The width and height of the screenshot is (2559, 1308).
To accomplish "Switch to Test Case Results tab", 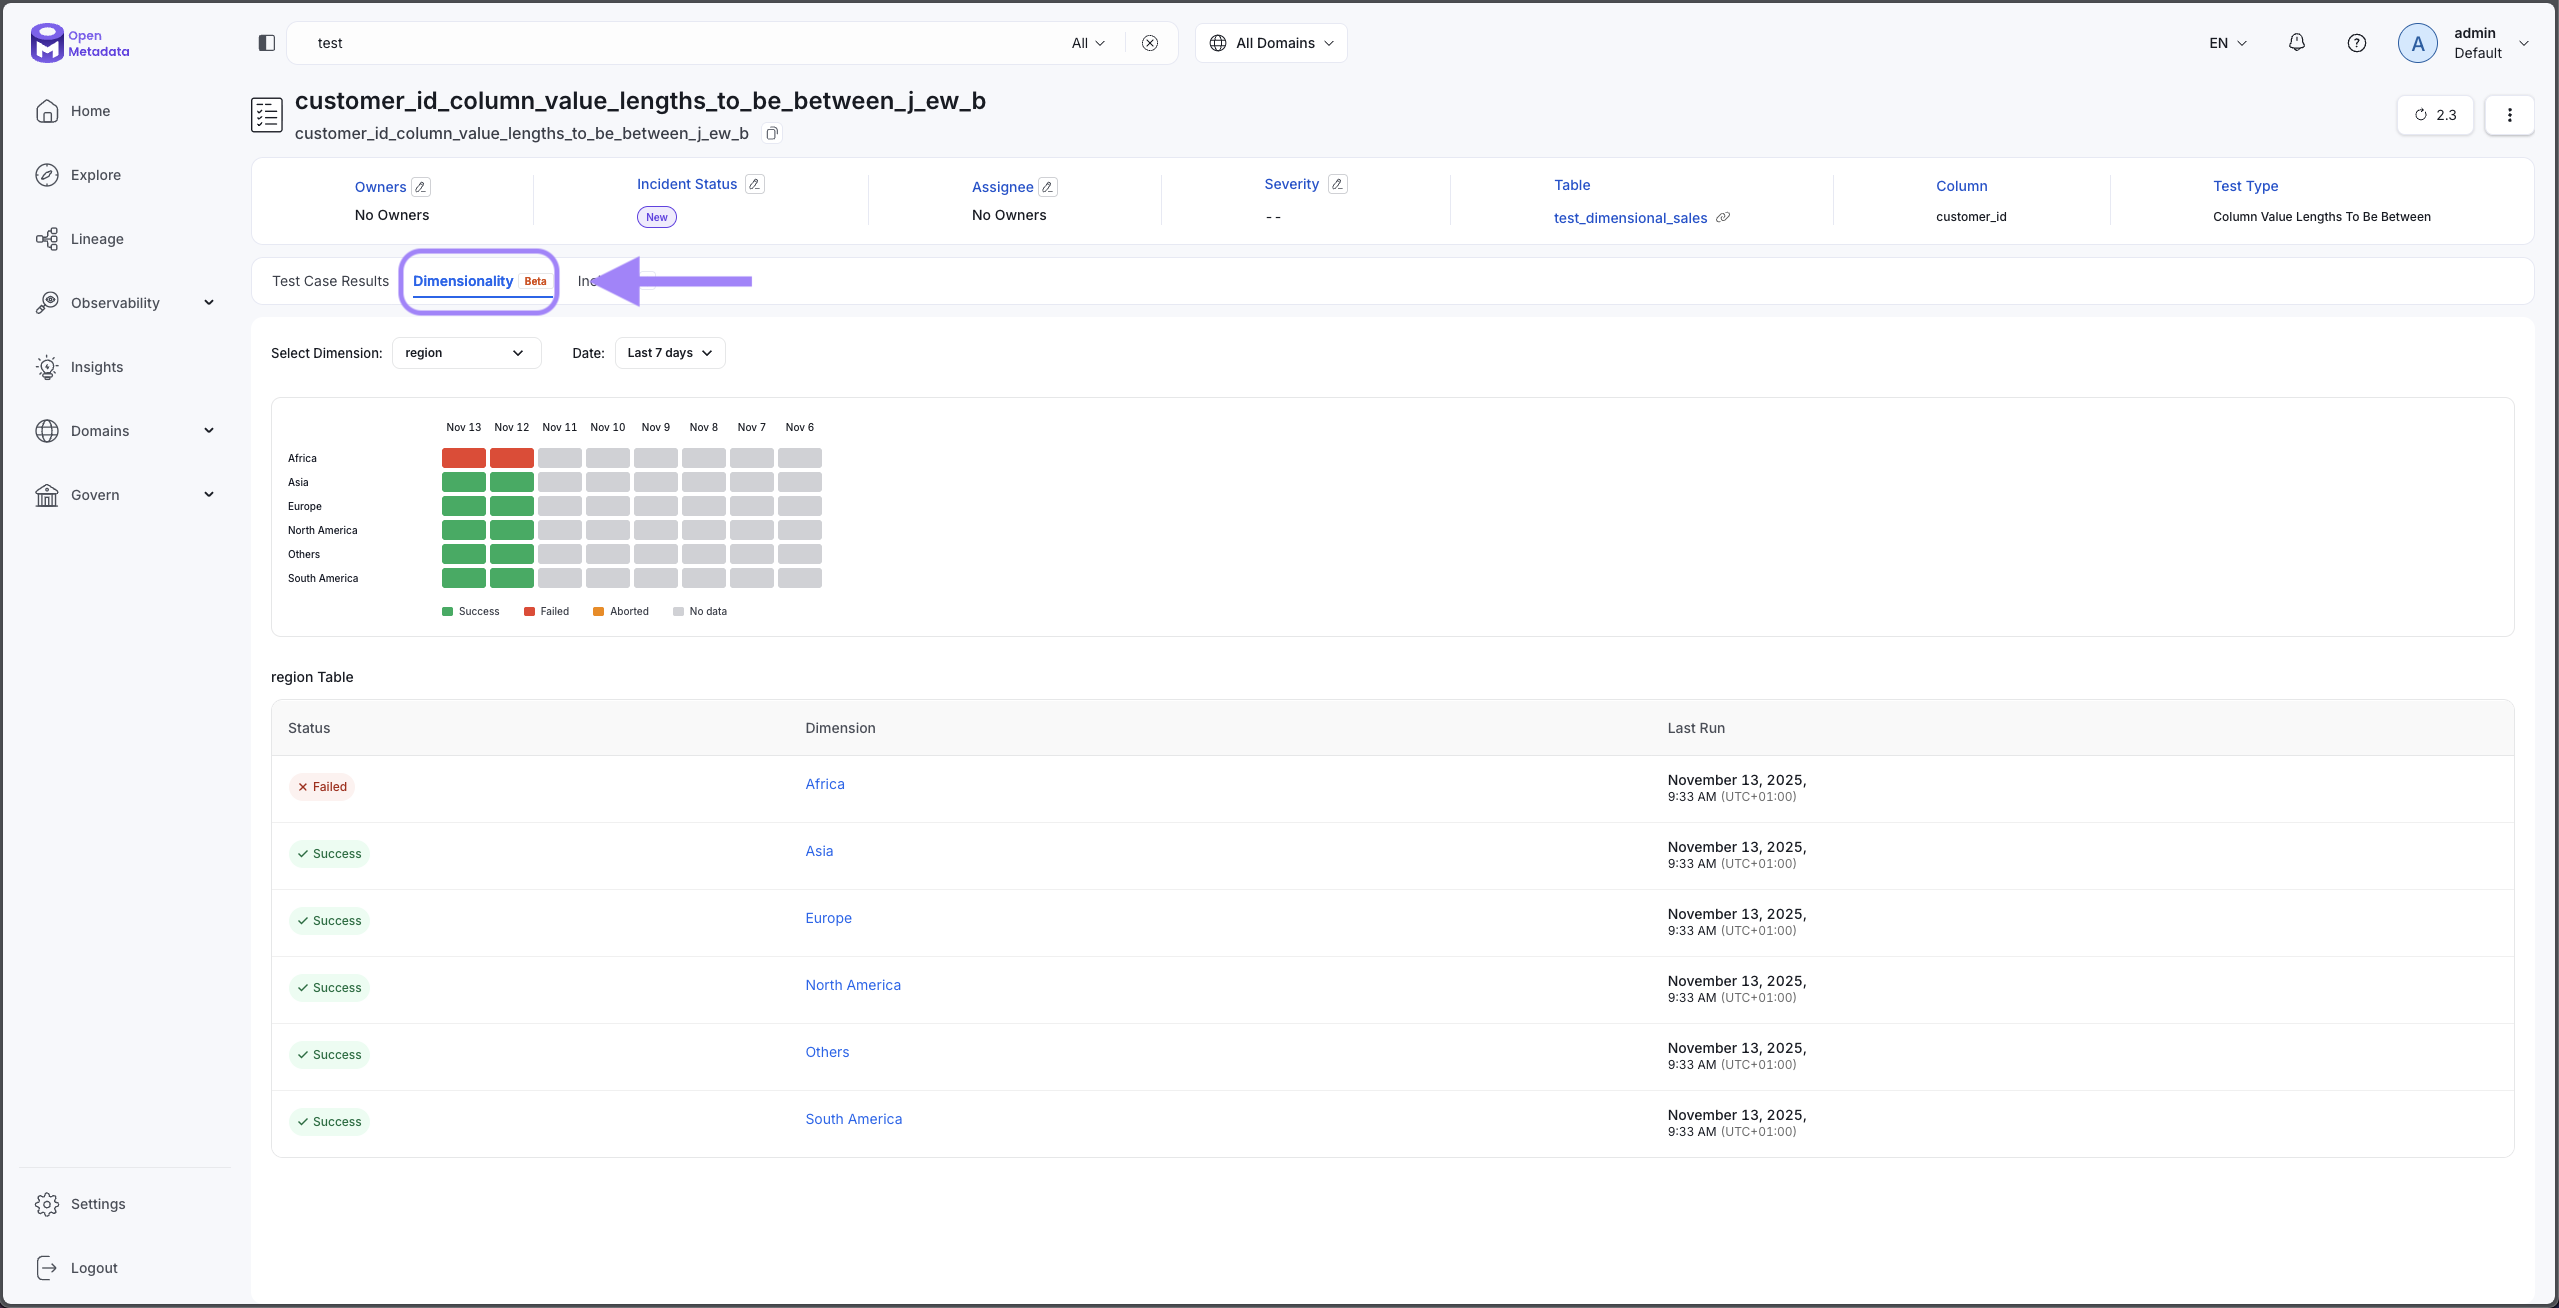I will tap(330, 281).
